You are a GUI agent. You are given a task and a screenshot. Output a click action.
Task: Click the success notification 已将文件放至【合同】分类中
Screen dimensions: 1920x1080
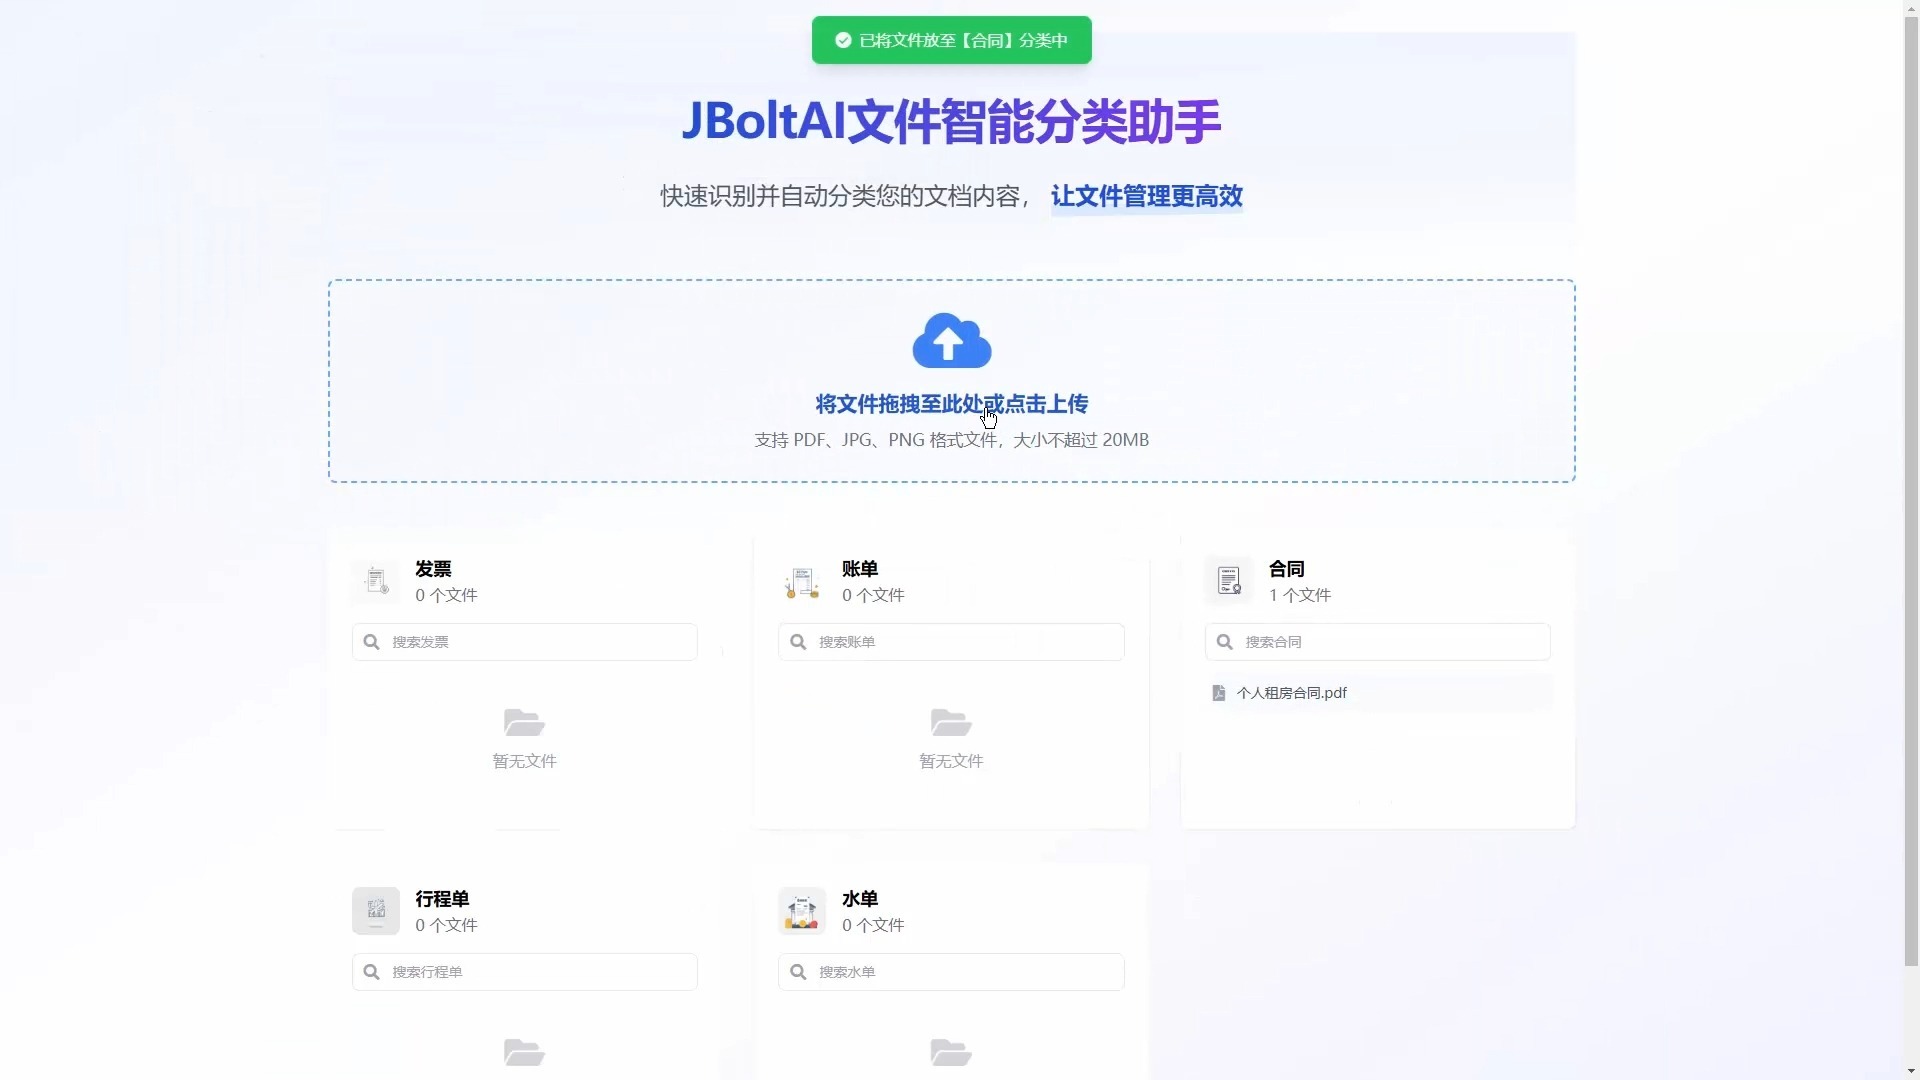[x=951, y=40]
